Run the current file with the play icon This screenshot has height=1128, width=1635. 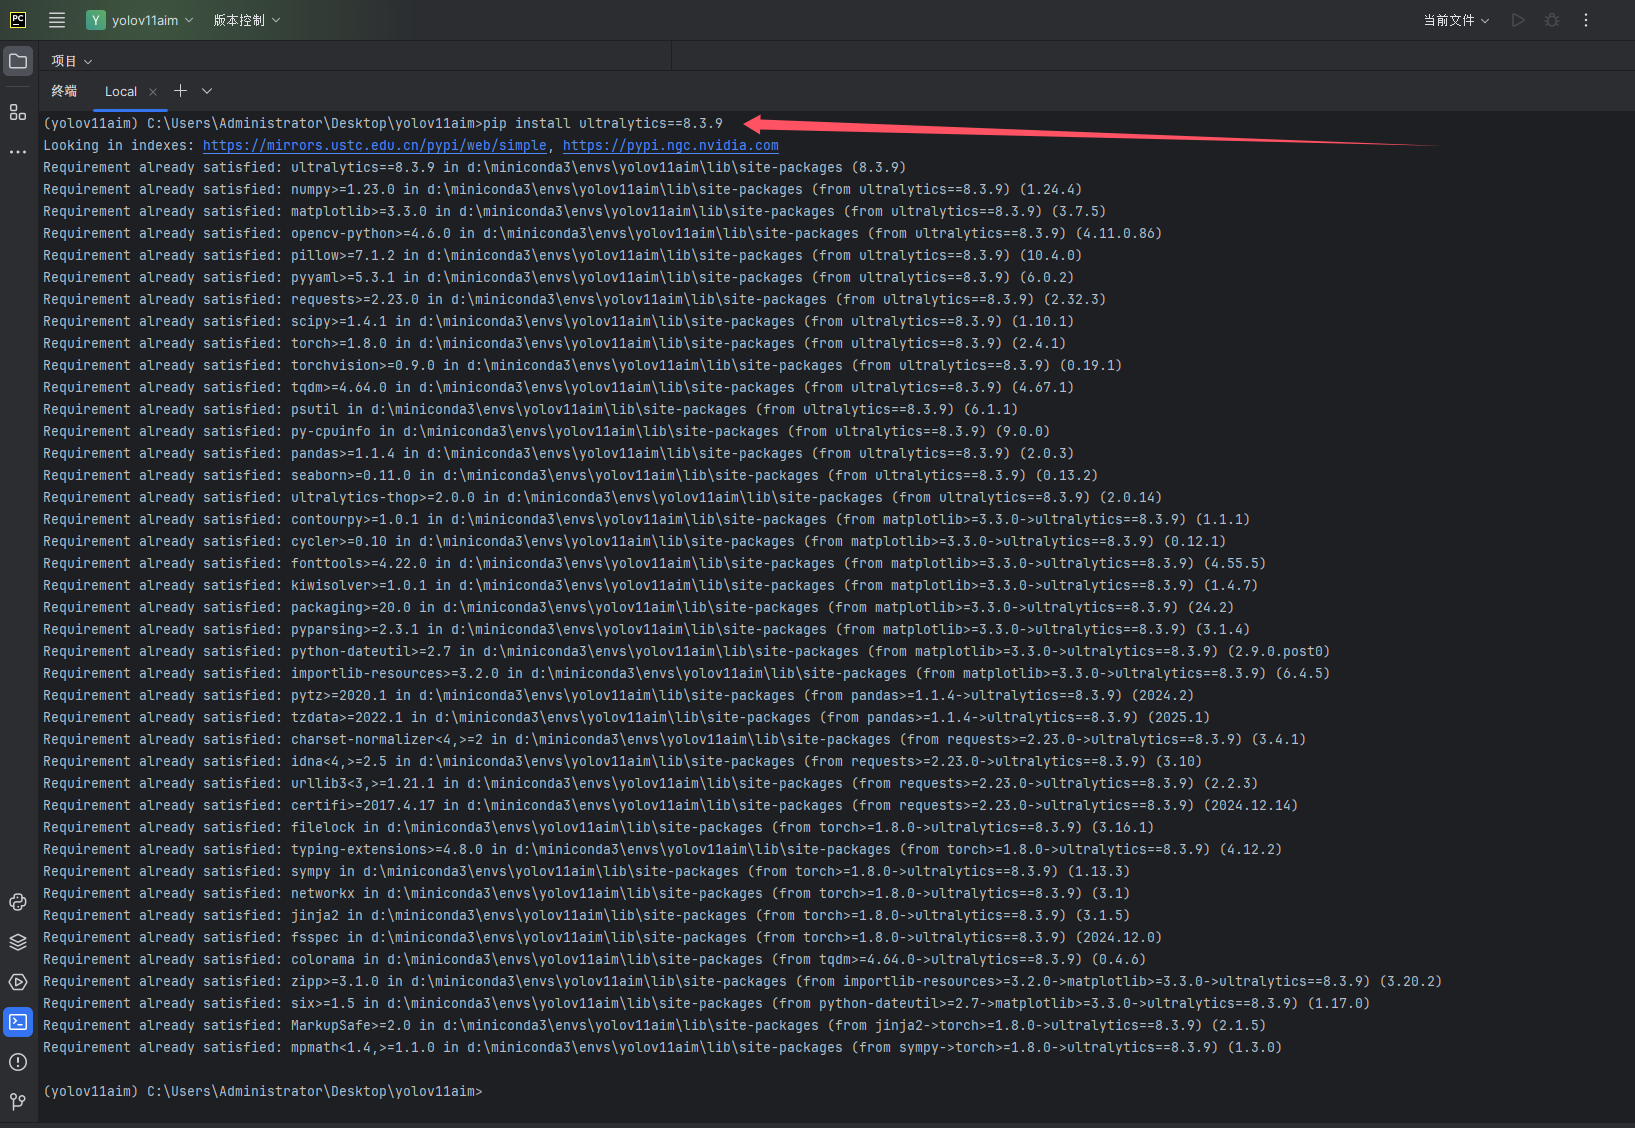click(x=1516, y=19)
